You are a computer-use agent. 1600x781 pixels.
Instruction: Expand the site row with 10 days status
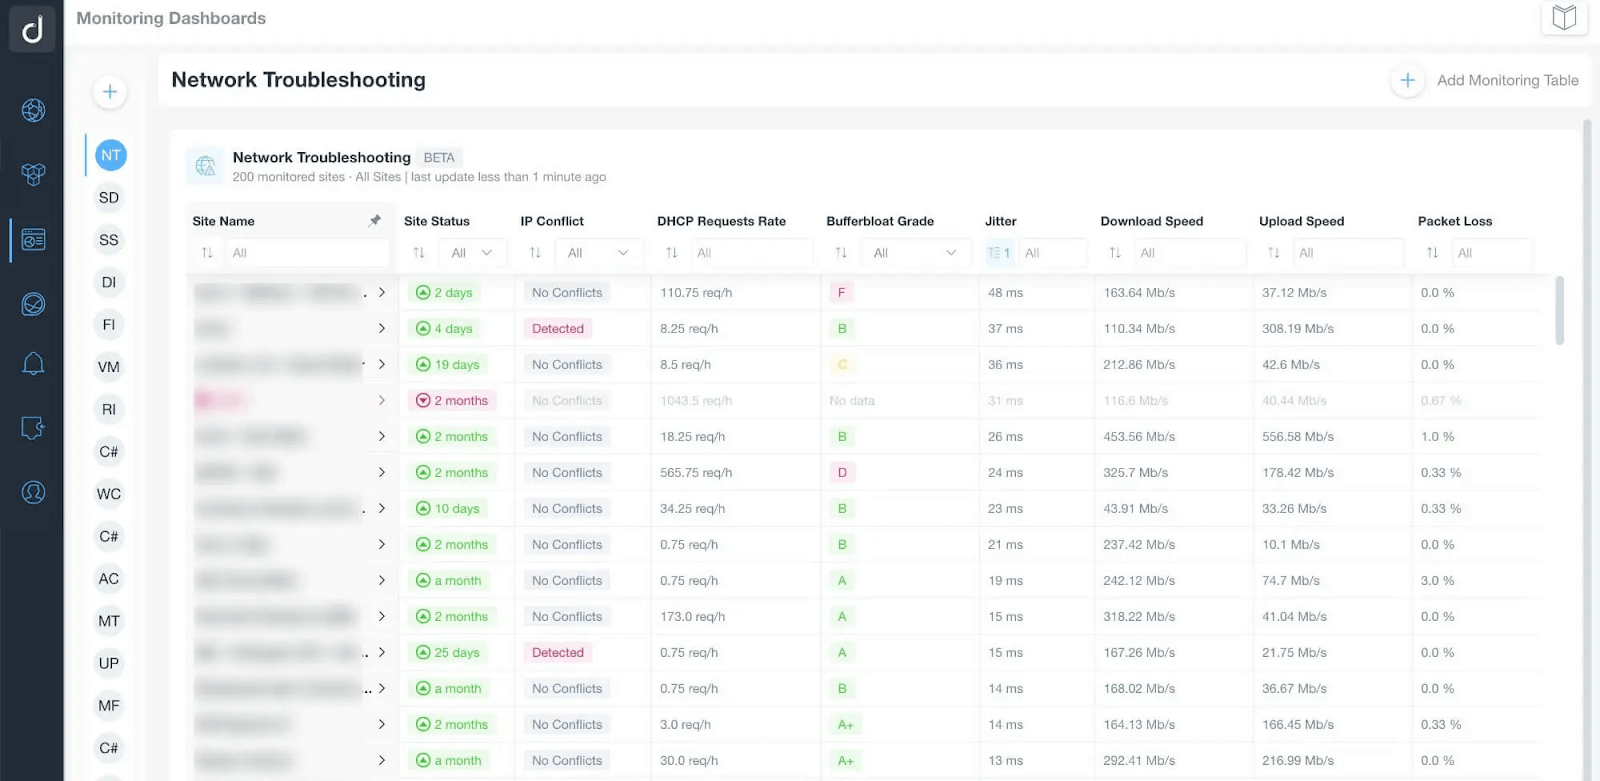pos(382,509)
